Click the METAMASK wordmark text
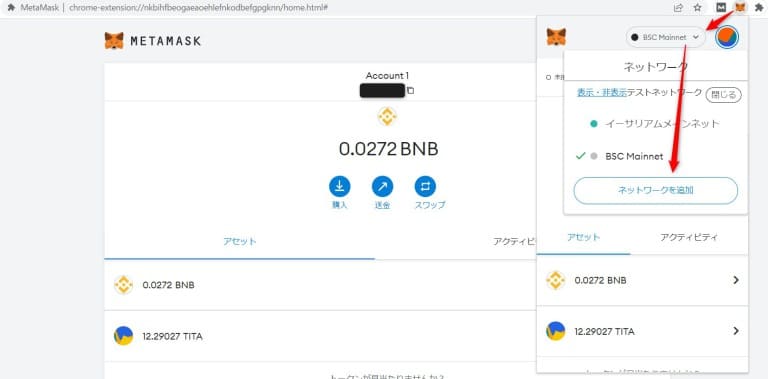Viewport: 768px width, 379px height. [x=166, y=41]
